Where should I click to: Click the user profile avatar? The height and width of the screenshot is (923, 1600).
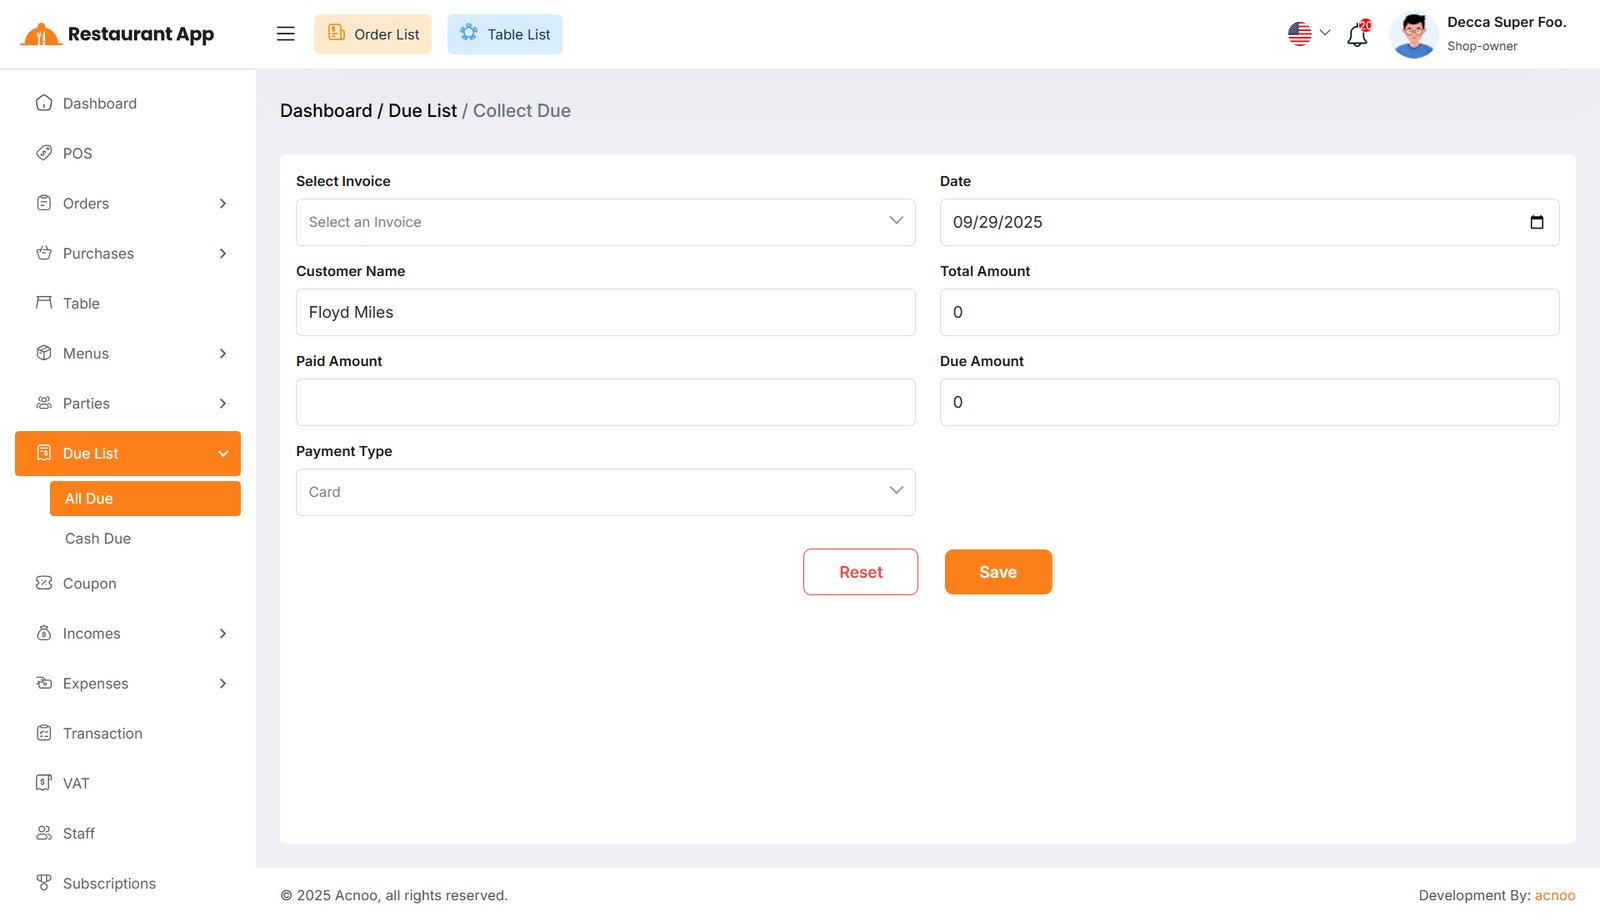(x=1413, y=35)
